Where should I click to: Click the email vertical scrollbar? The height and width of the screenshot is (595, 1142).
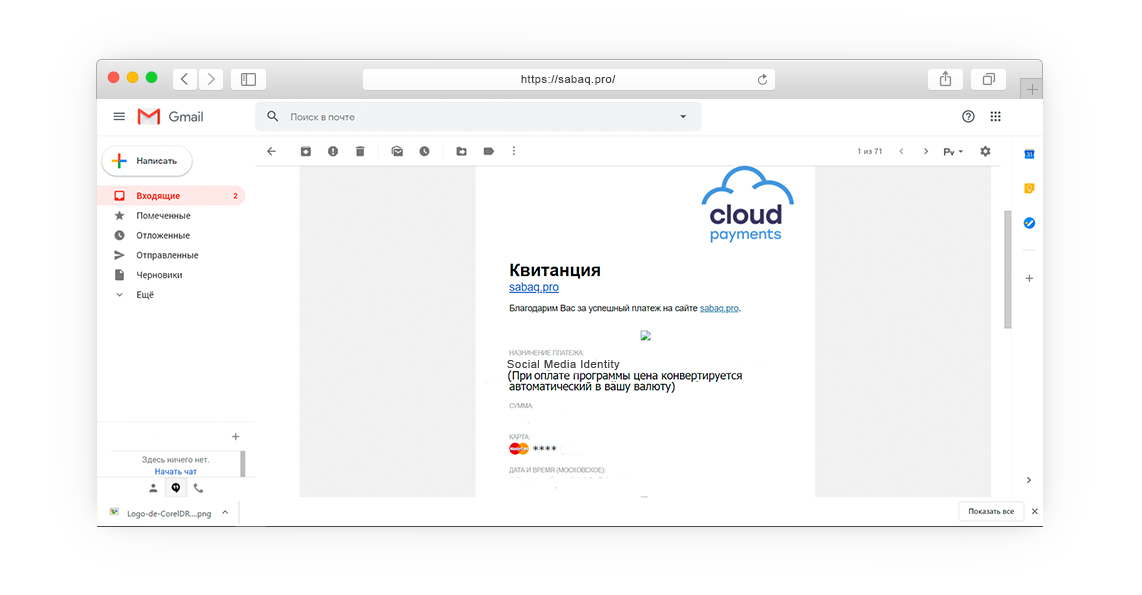tap(1007, 269)
